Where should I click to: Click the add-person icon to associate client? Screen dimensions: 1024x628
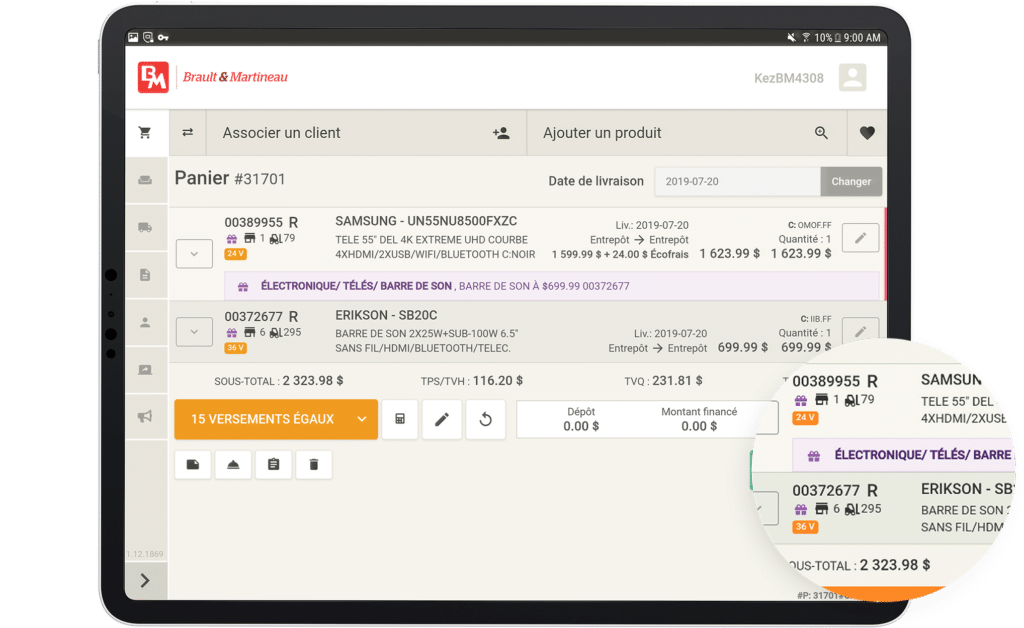click(501, 133)
